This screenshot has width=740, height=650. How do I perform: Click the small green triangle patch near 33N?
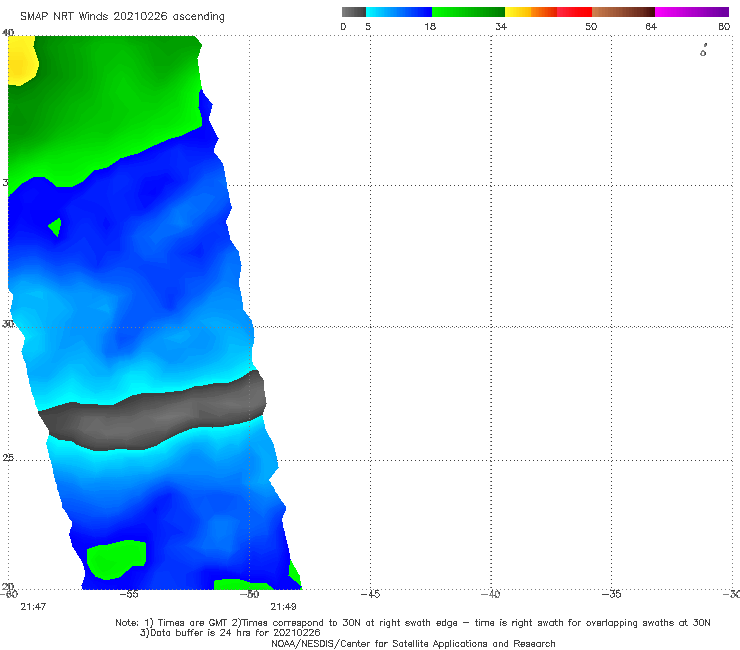click(56, 227)
